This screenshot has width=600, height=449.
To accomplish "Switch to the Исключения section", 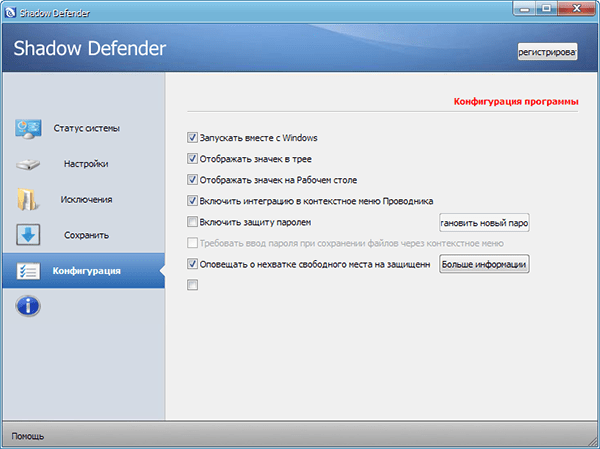I will (x=86, y=199).
